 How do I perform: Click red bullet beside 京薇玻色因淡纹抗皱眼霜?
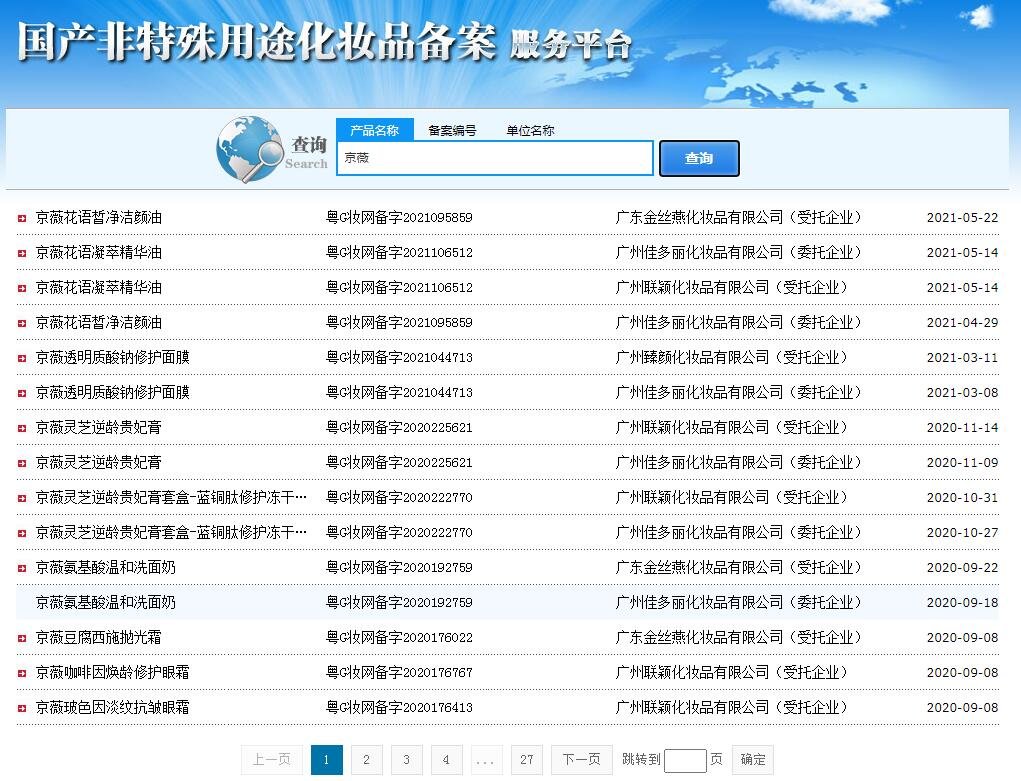point(21,709)
